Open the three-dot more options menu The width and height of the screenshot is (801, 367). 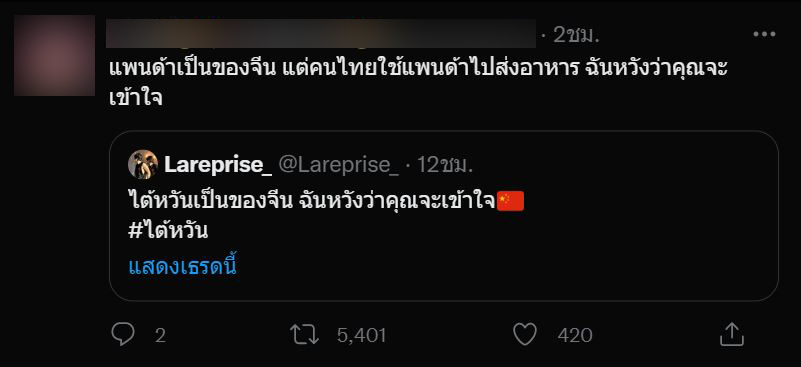coord(764,35)
